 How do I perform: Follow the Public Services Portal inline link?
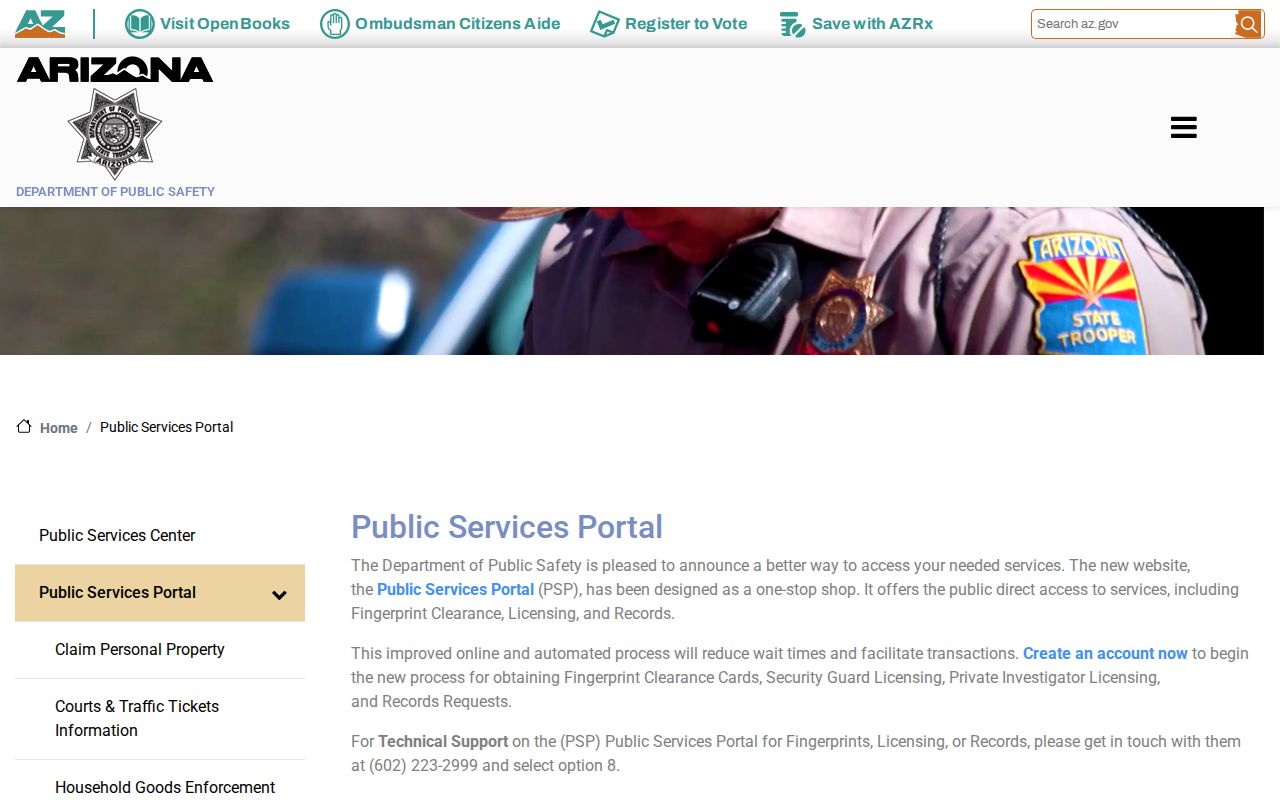pyautogui.click(x=455, y=589)
